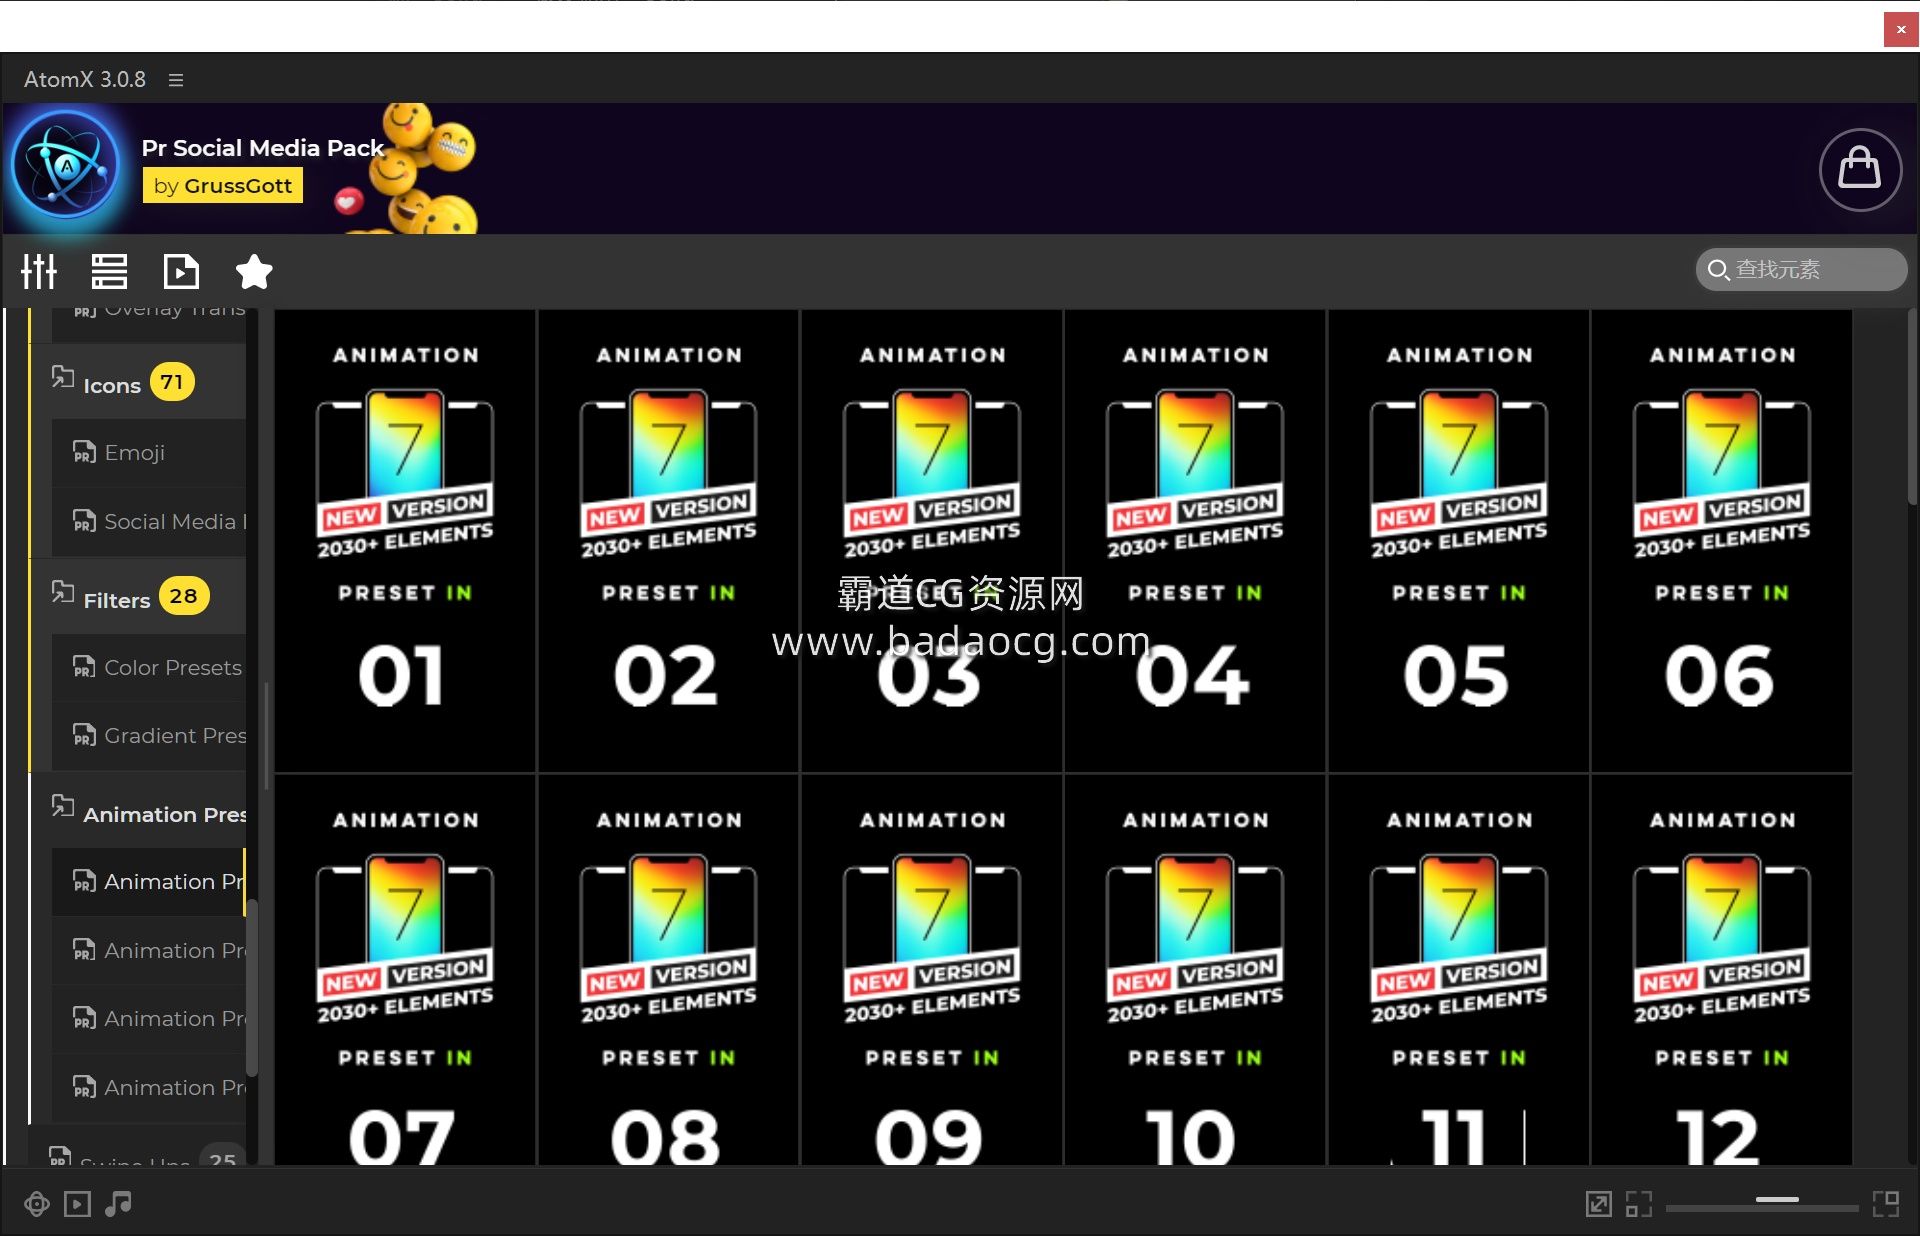
Task: Click the AtomX atom logo
Action: point(66,165)
